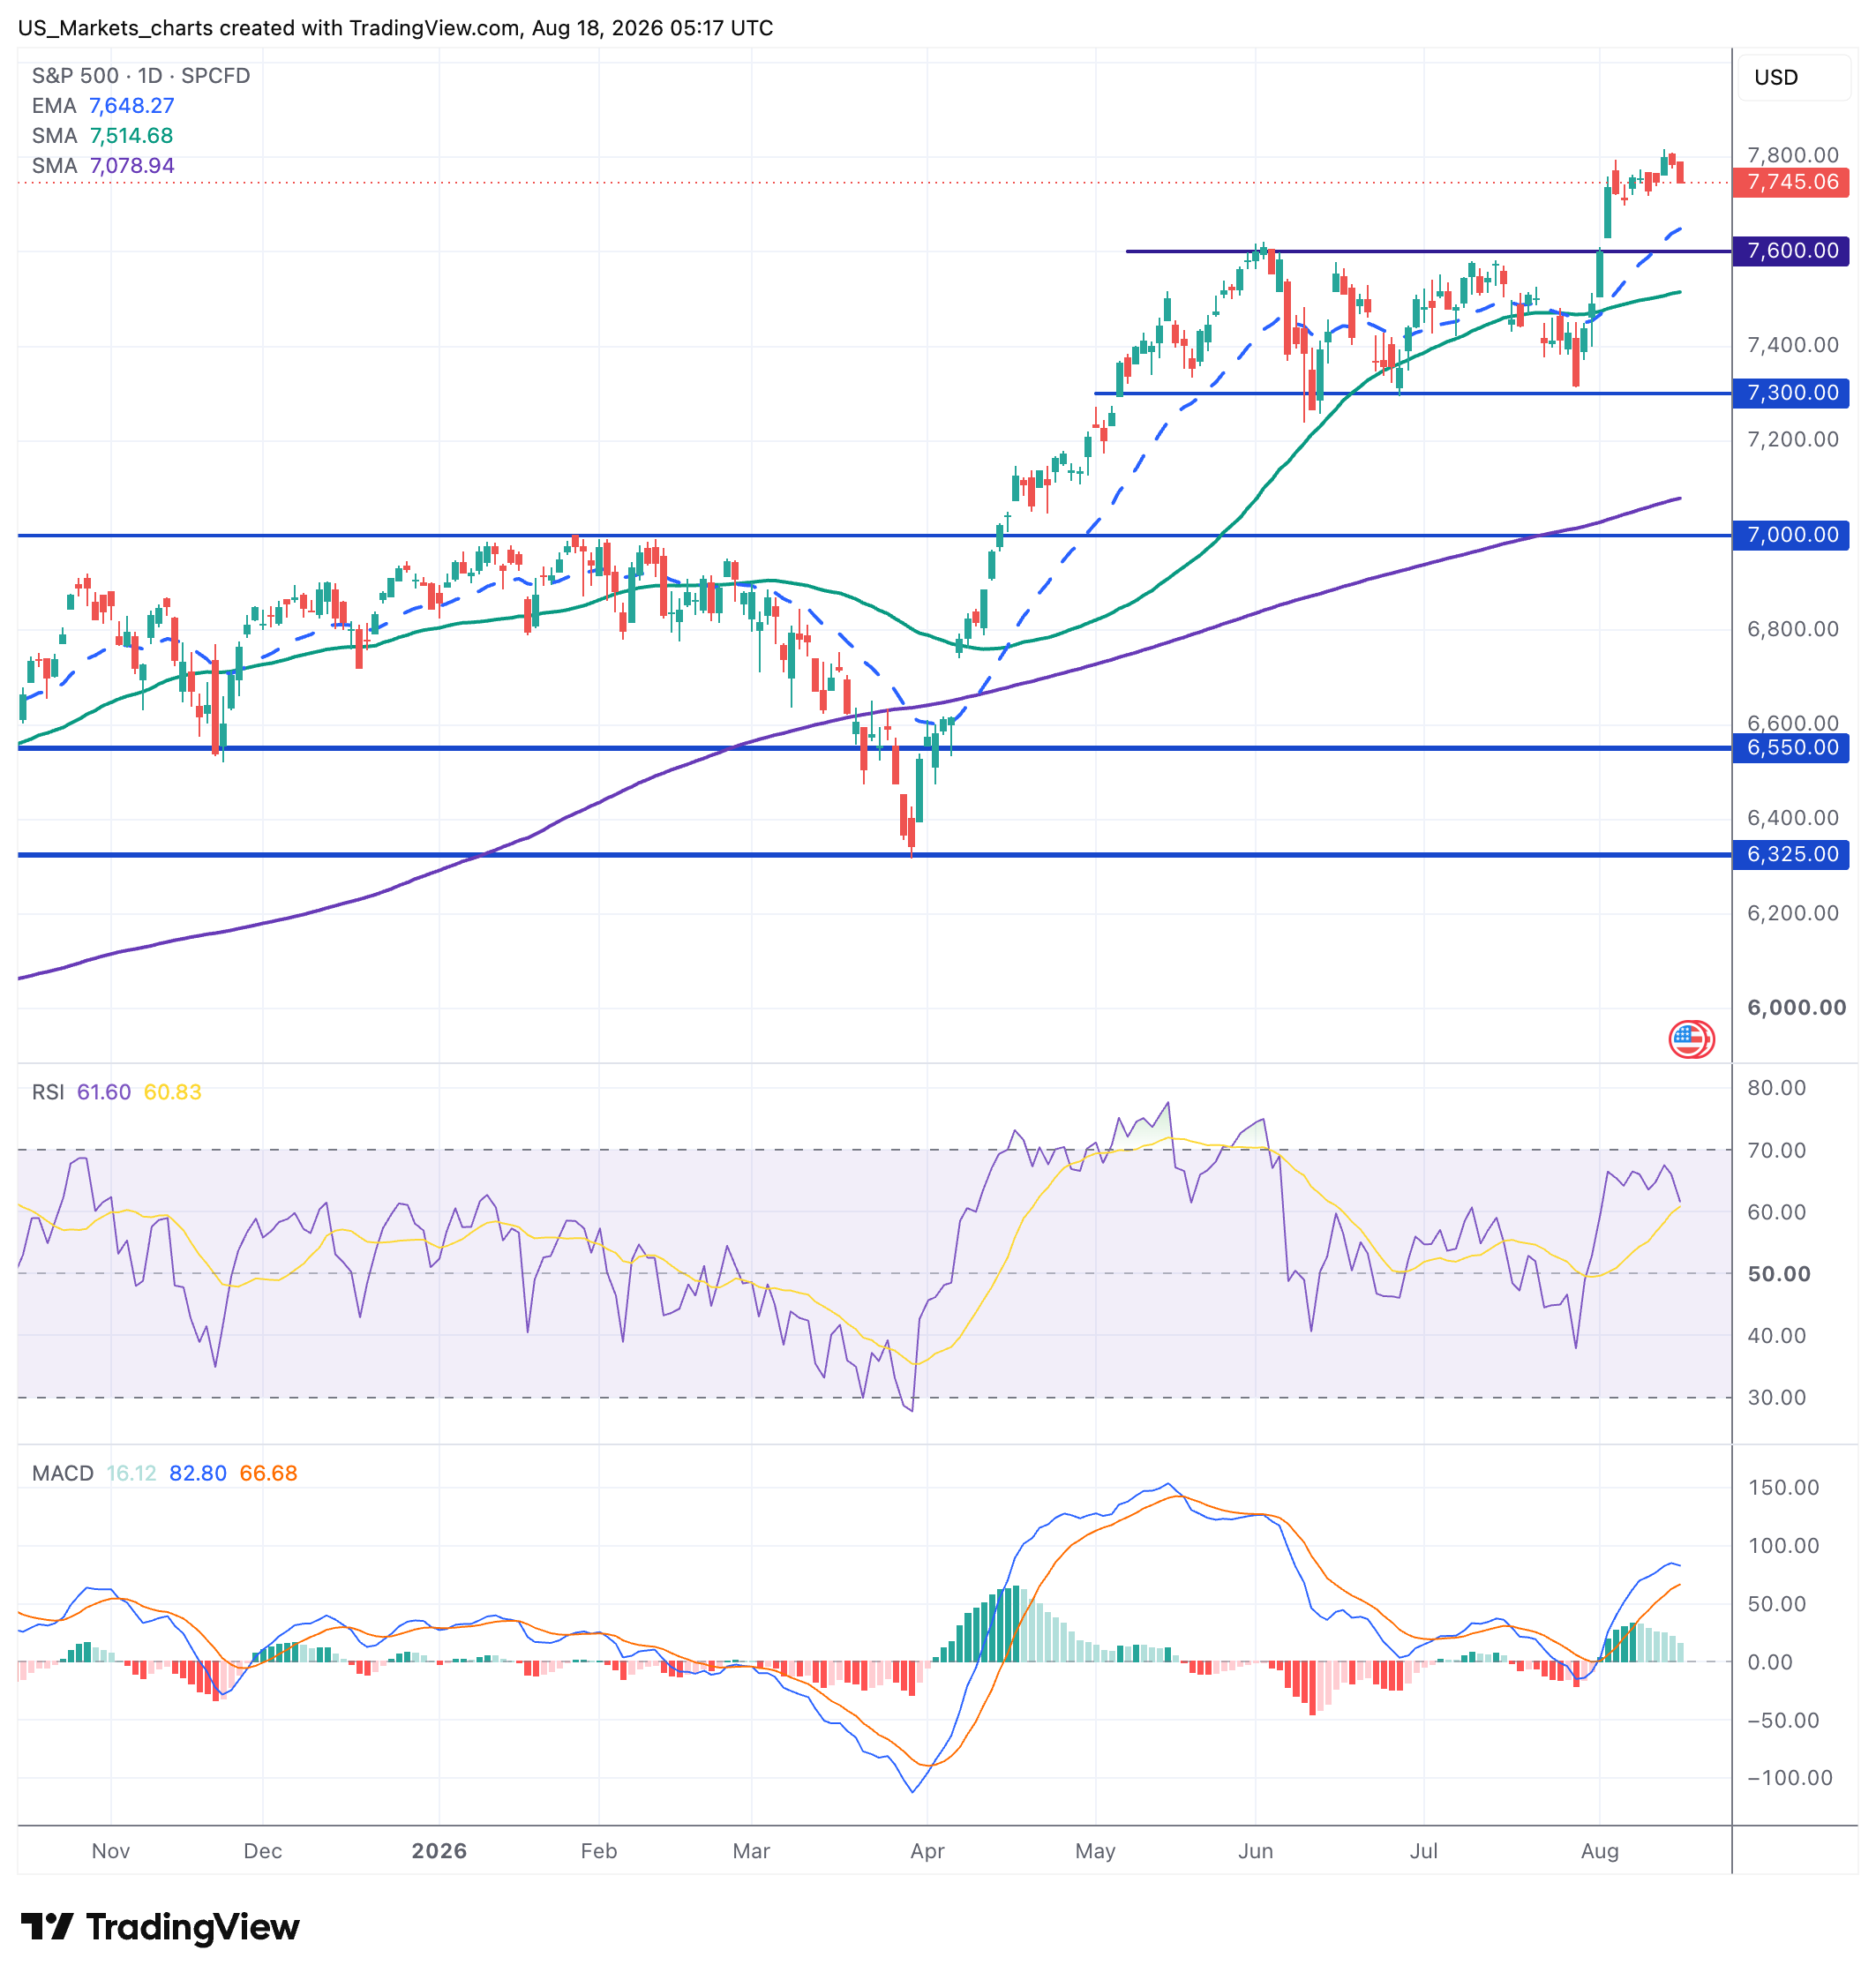Click the Aug label on the time axis
Image resolution: width=1876 pixels, height=1980 pixels.
pos(1600,1851)
